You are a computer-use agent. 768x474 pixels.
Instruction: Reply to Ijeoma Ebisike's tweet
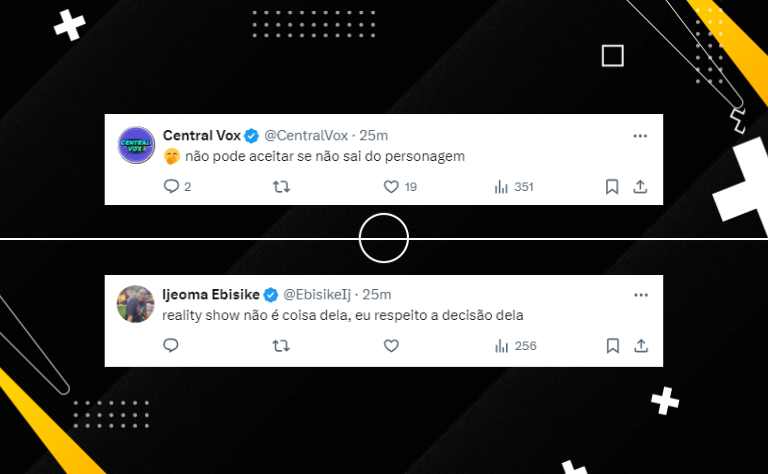[170, 346]
